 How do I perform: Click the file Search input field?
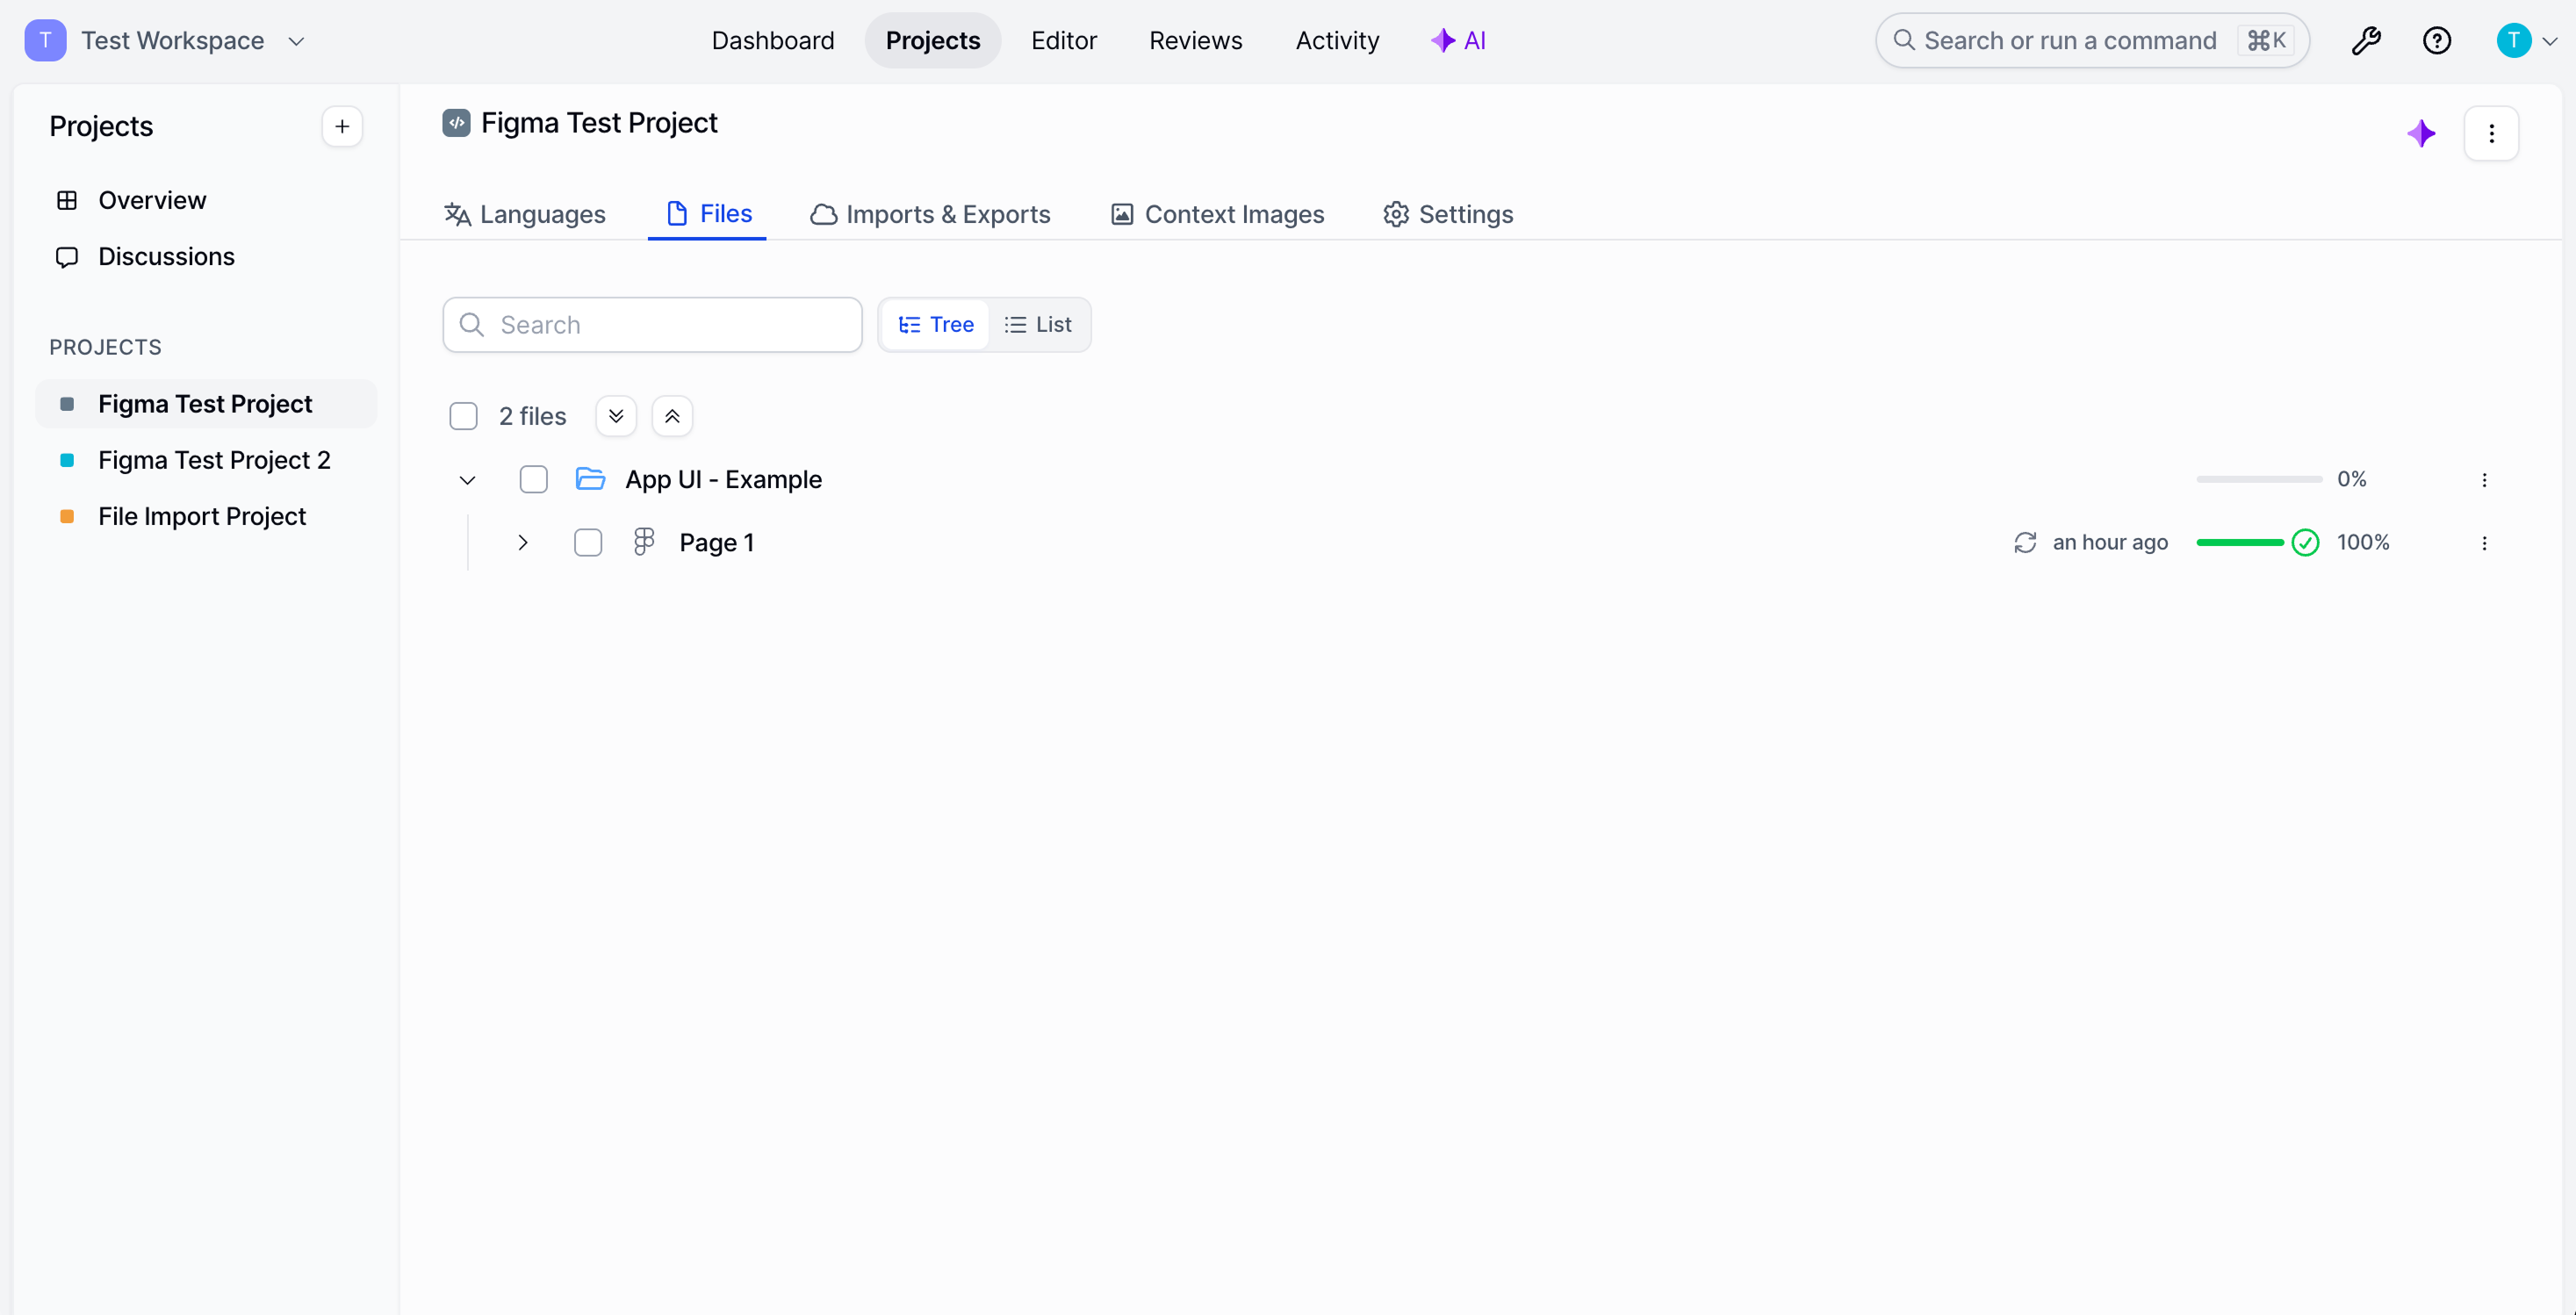point(652,325)
